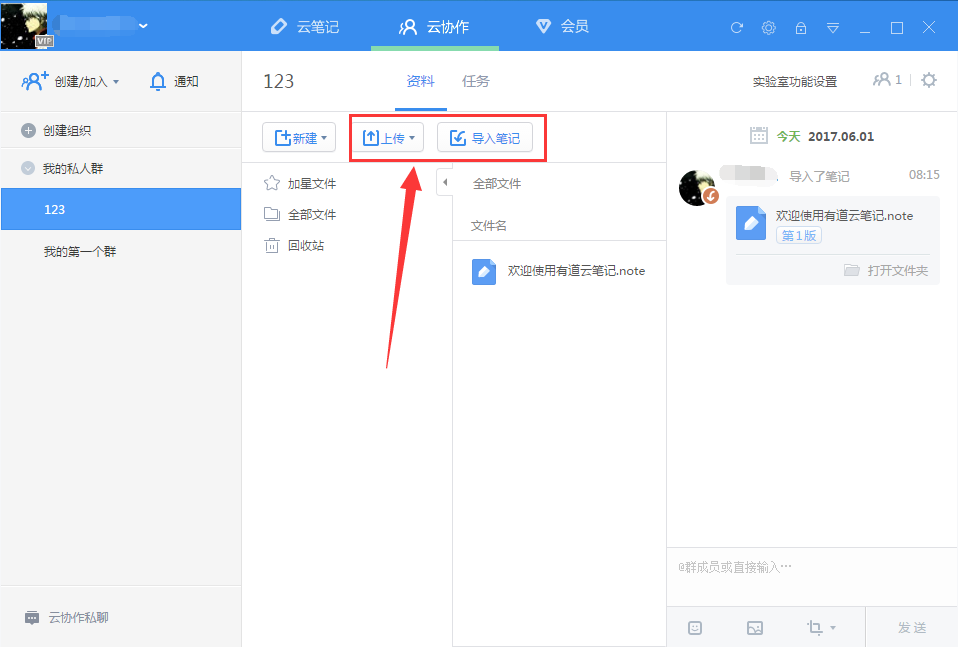Switch to the 任务 tab
This screenshot has height=647, width=958.
(476, 81)
